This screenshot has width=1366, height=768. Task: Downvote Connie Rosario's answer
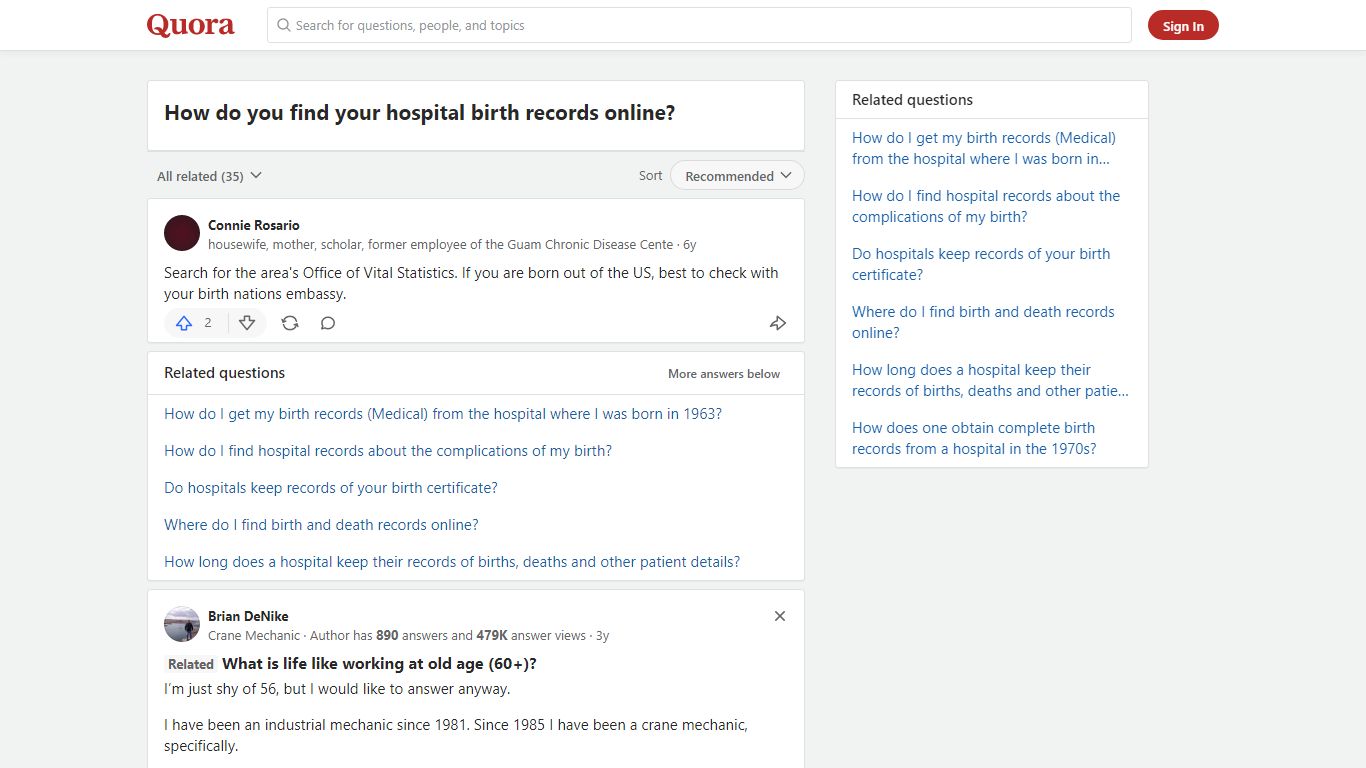click(247, 323)
